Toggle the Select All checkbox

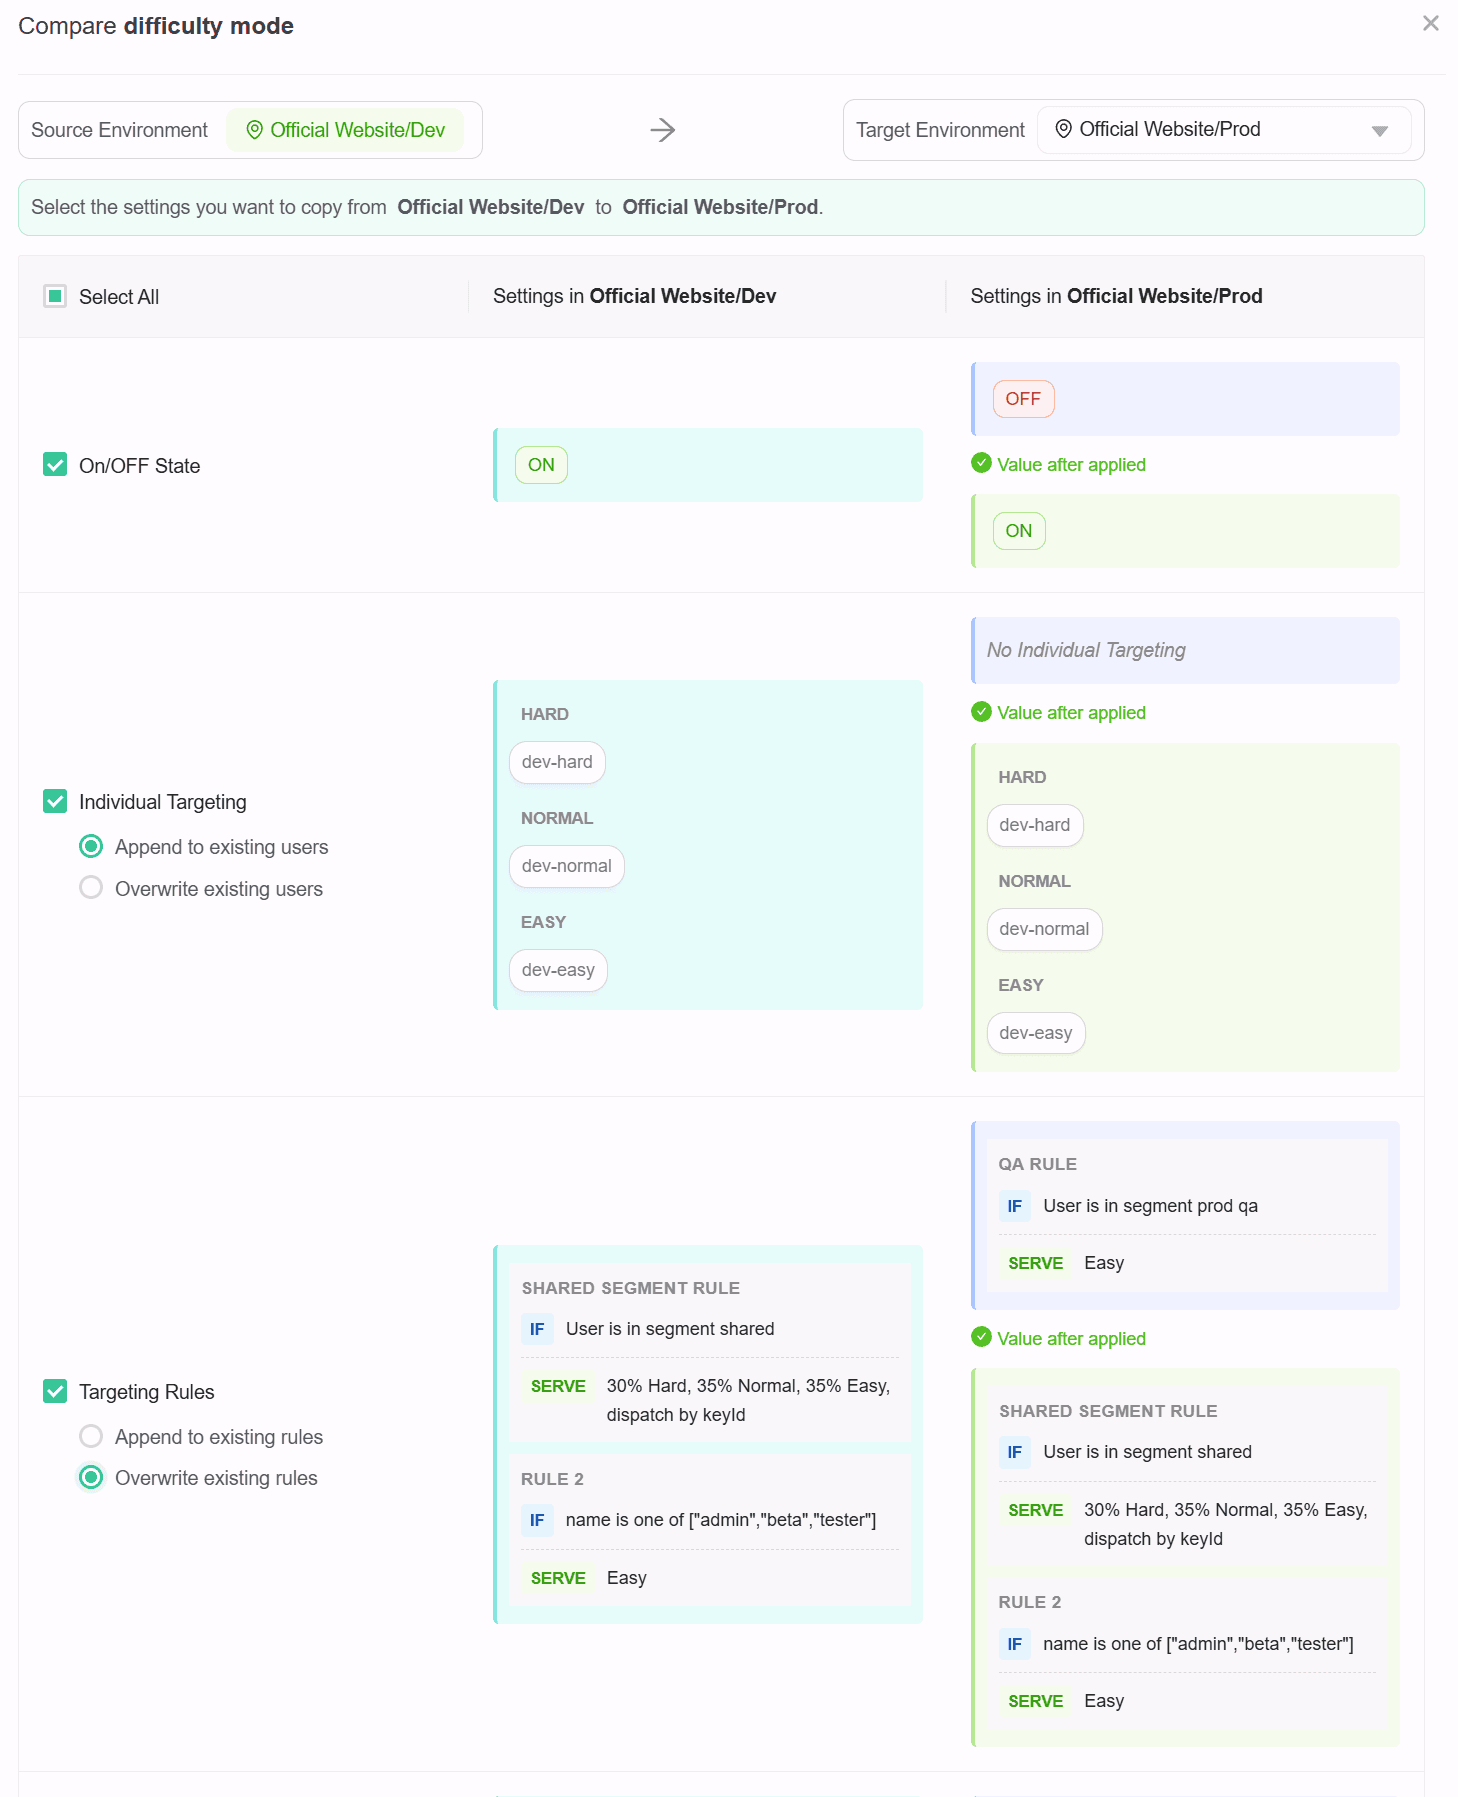coord(55,296)
